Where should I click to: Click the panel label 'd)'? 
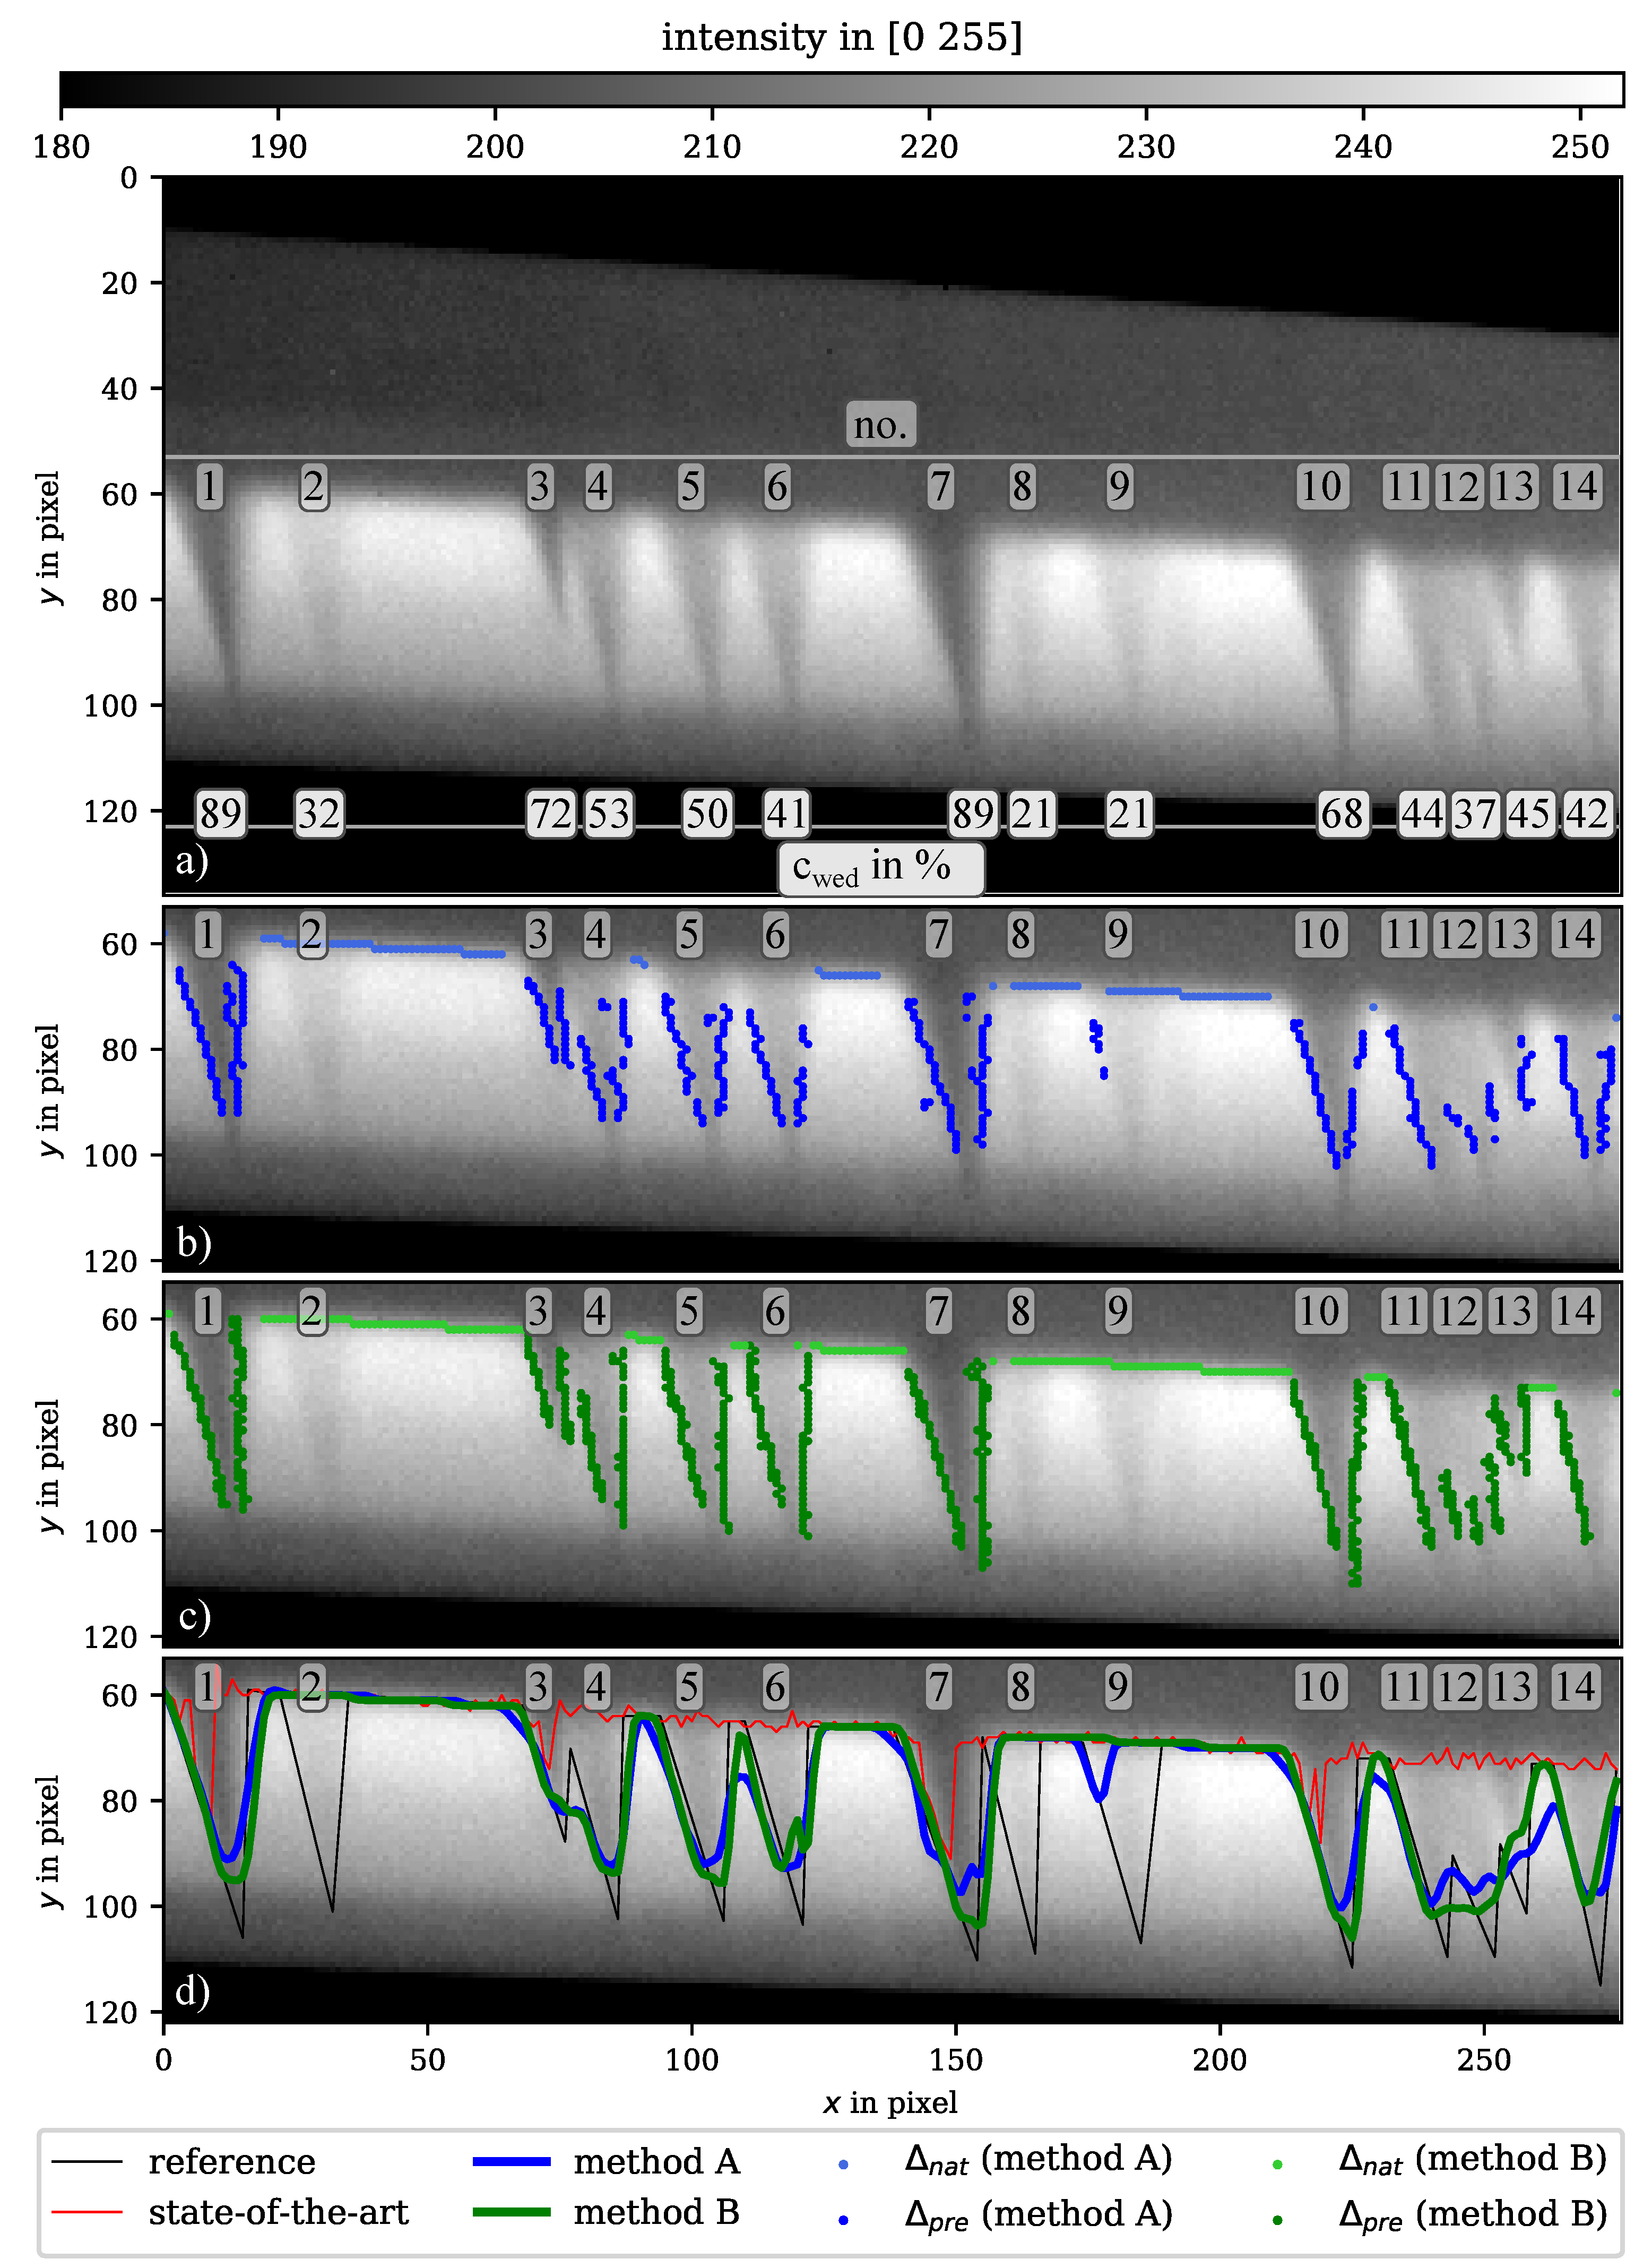pos(192,1991)
